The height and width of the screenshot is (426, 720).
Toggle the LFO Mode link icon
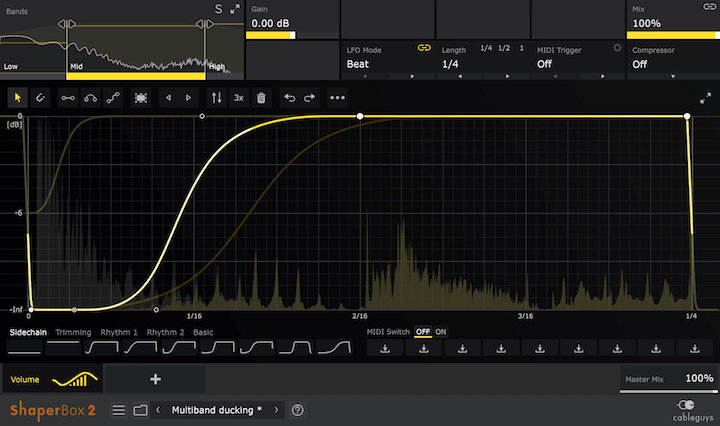(424, 48)
